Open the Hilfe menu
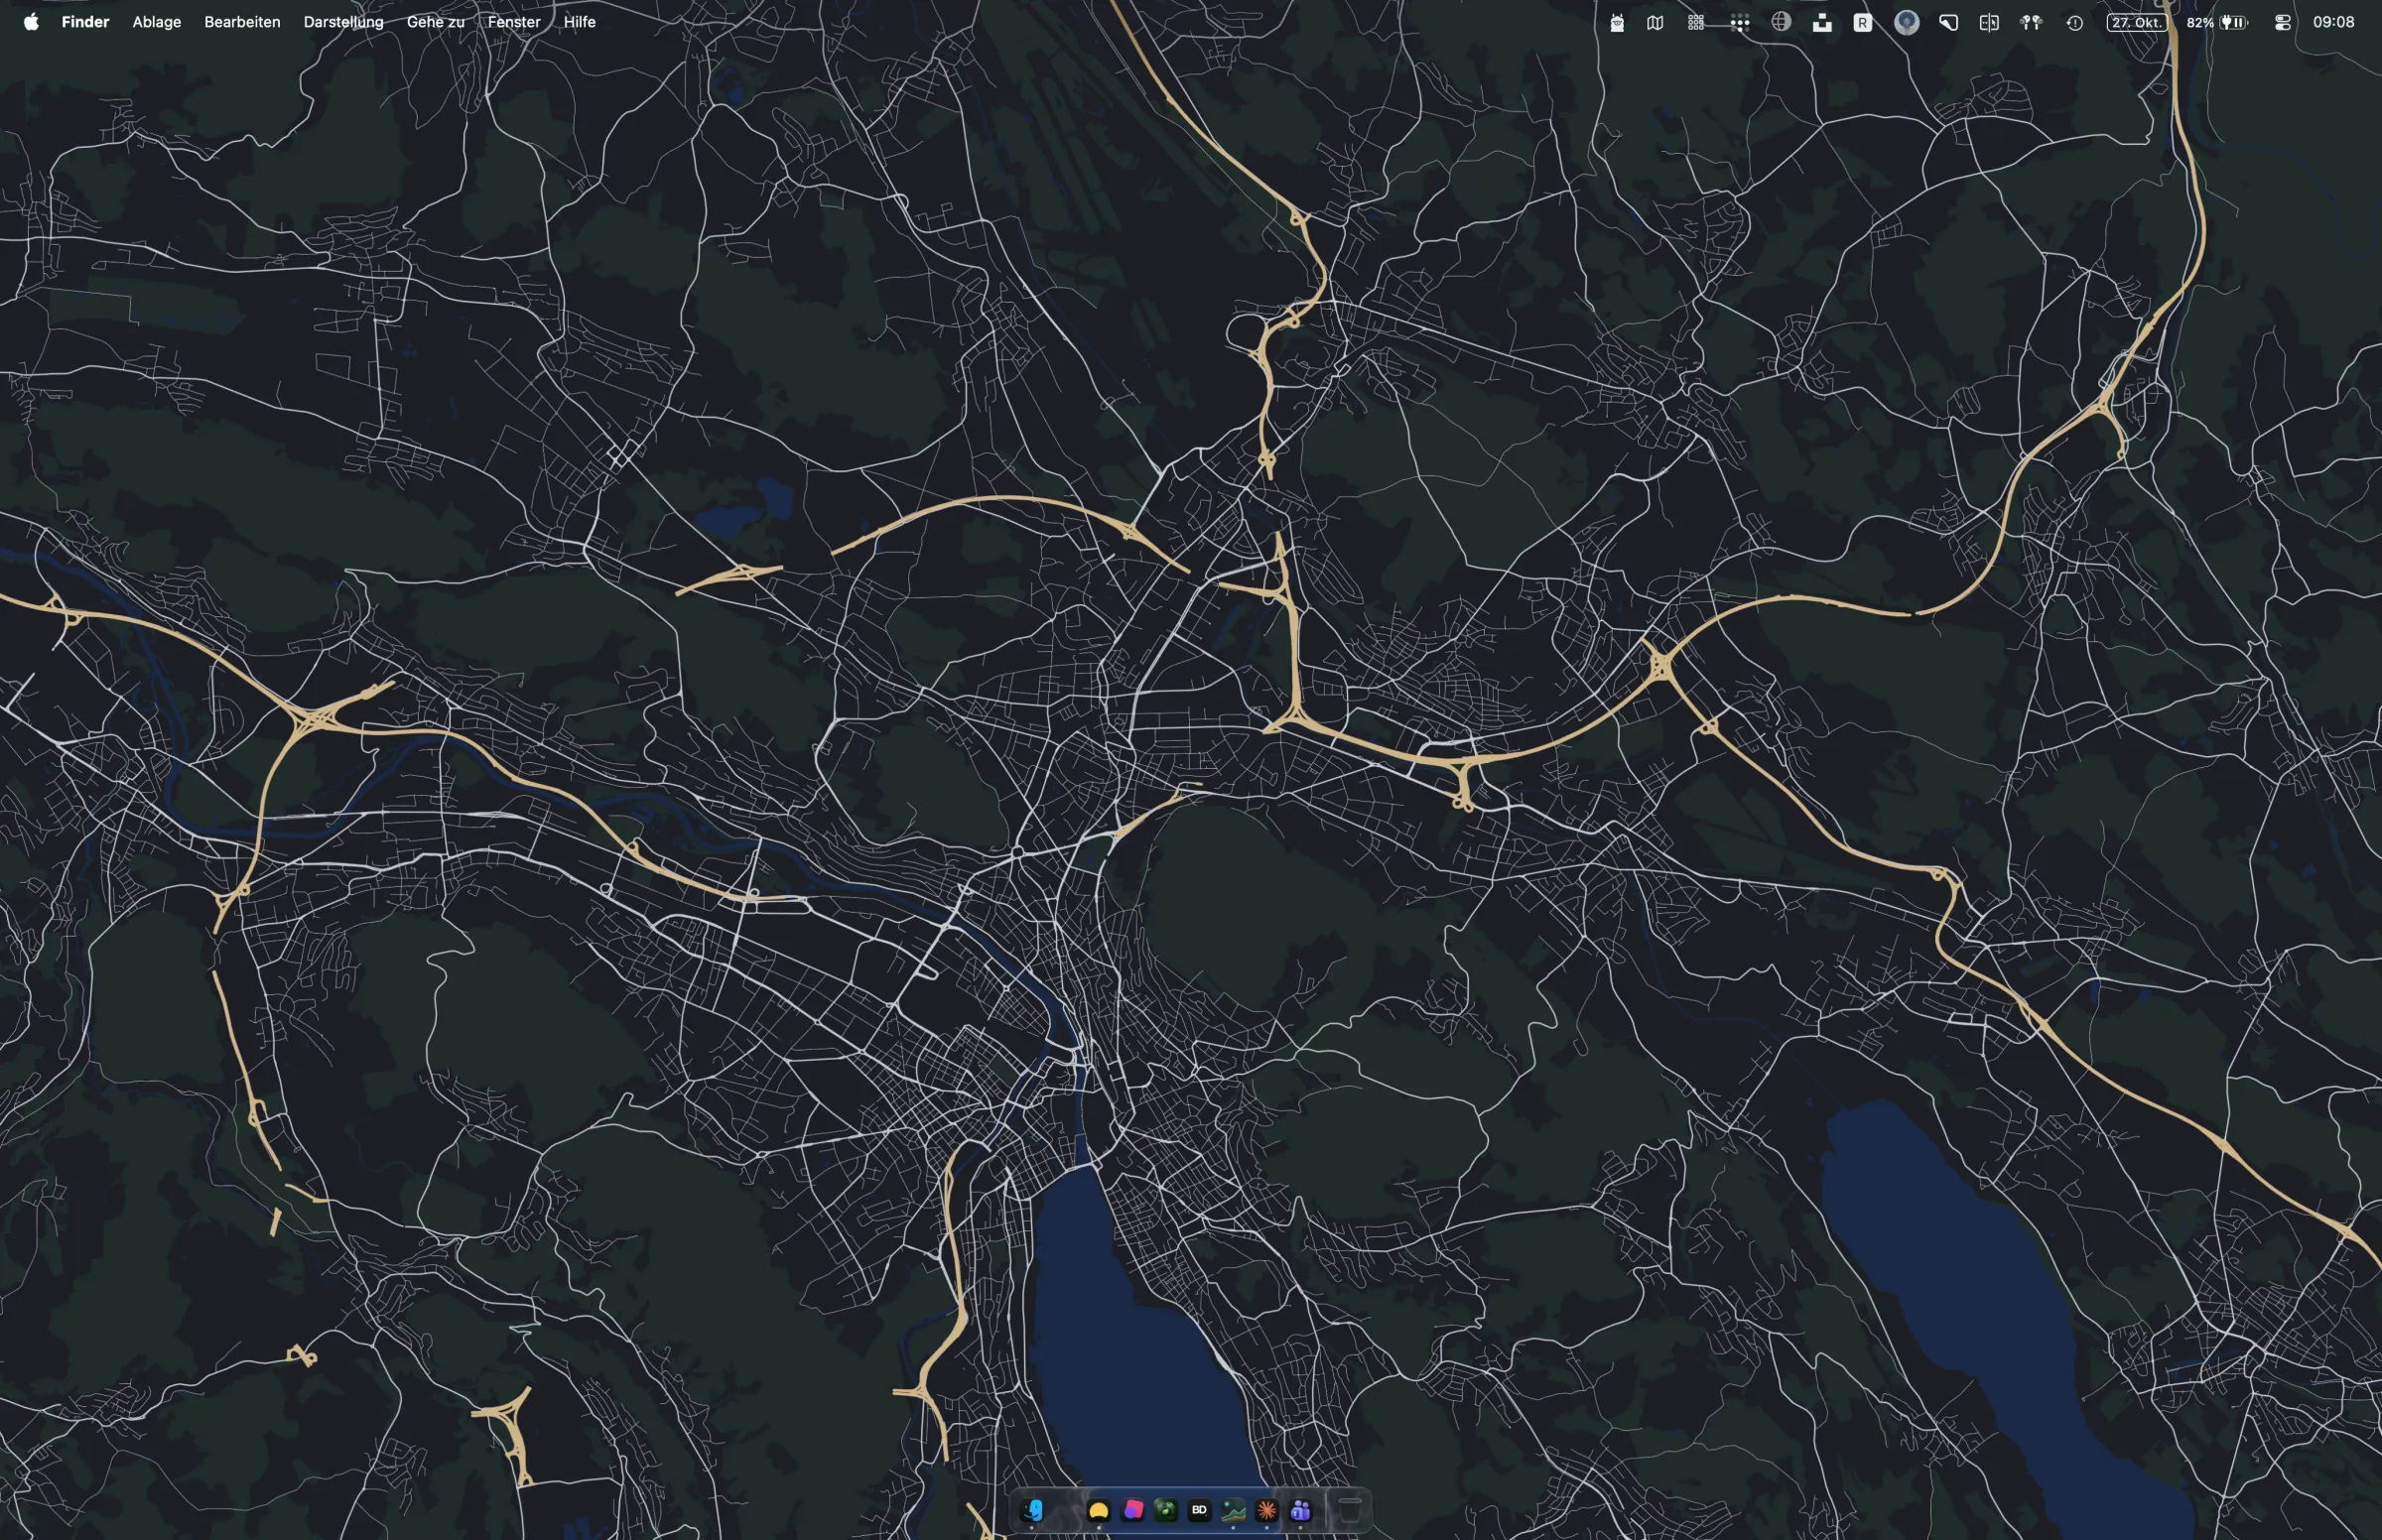 pos(579,22)
